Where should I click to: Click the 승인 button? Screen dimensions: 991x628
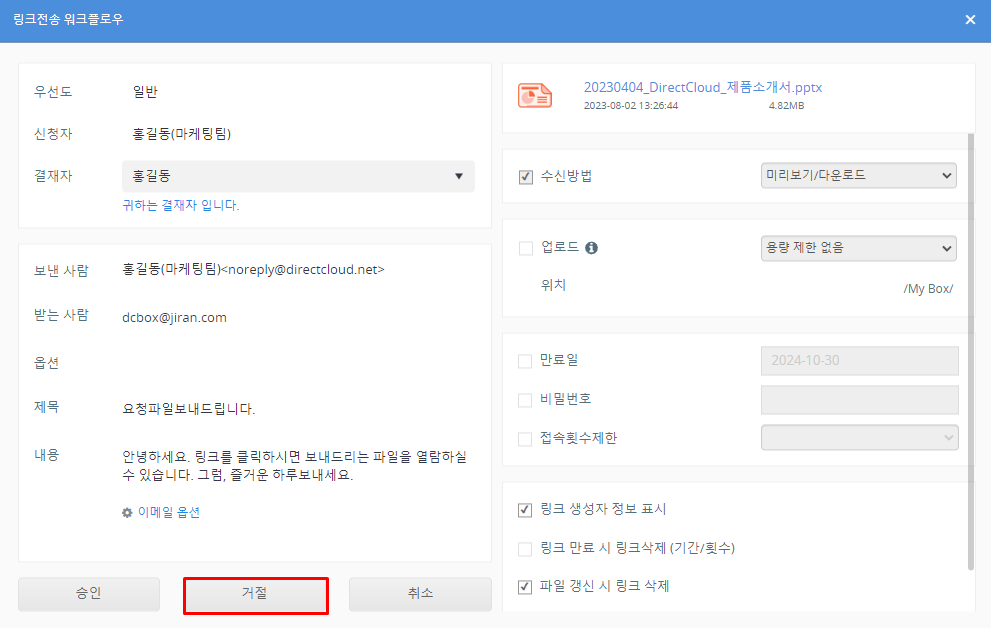[x=88, y=594]
